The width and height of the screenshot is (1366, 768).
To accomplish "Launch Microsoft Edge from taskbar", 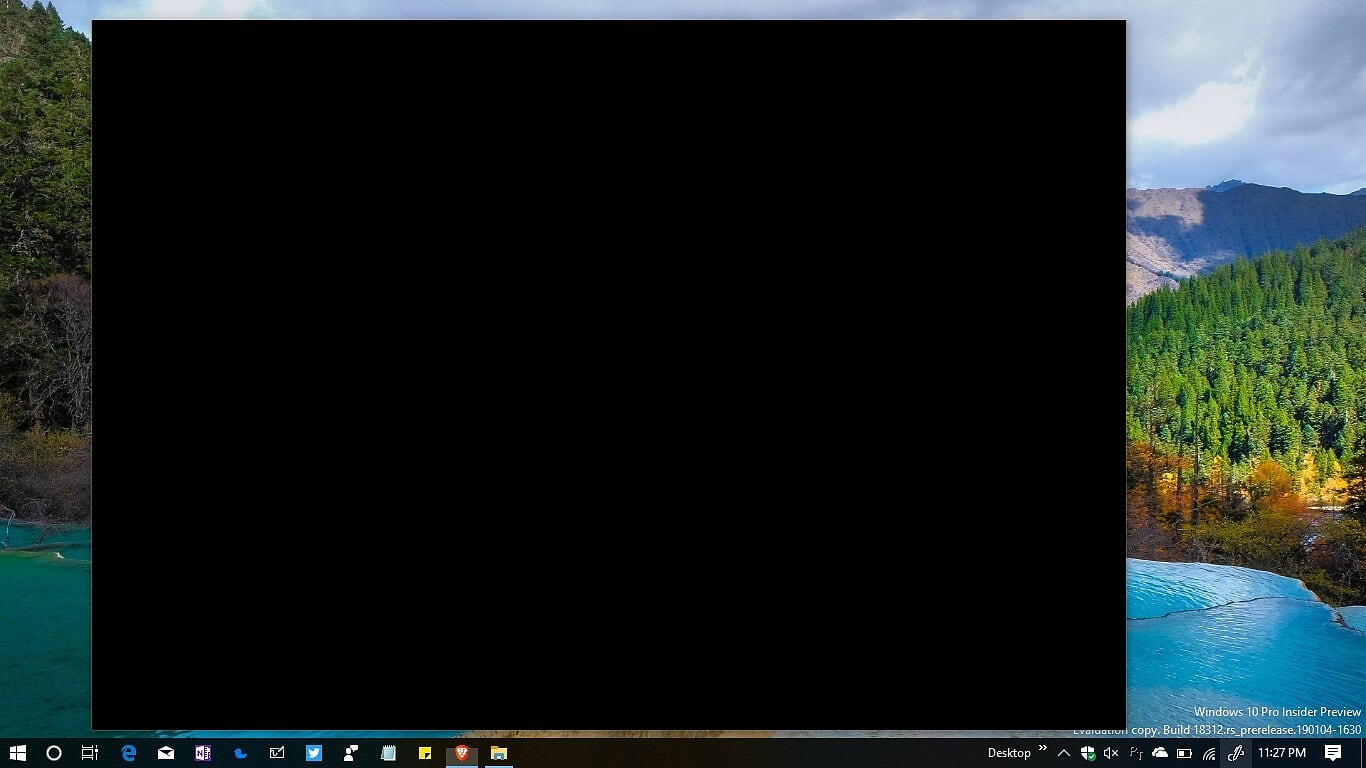I will pyautogui.click(x=128, y=753).
